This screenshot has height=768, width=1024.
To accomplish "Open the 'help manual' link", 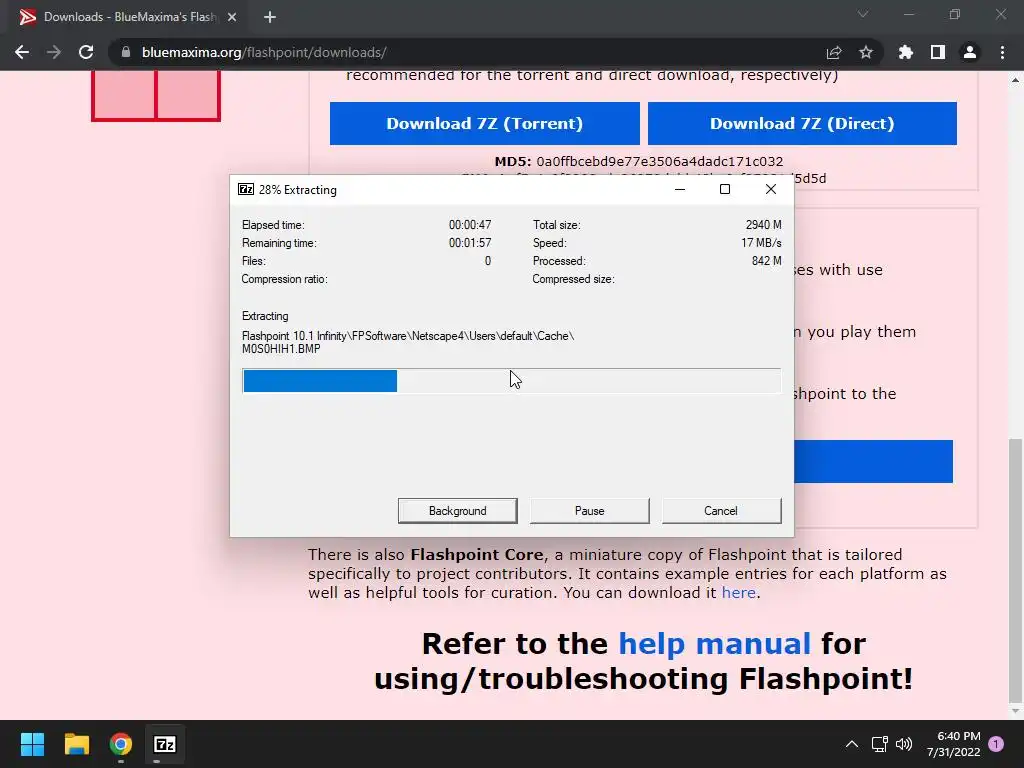I will pyautogui.click(x=714, y=643).
